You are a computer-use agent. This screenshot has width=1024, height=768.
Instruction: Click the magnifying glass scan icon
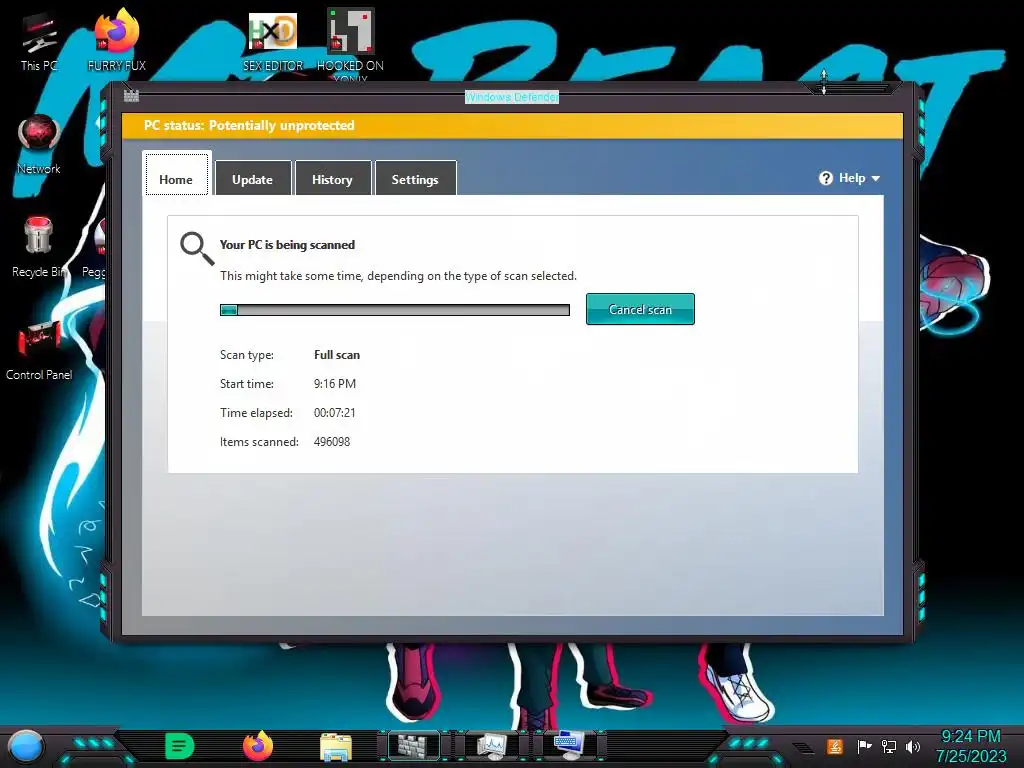pyautogui.click(x=197, y=248)
